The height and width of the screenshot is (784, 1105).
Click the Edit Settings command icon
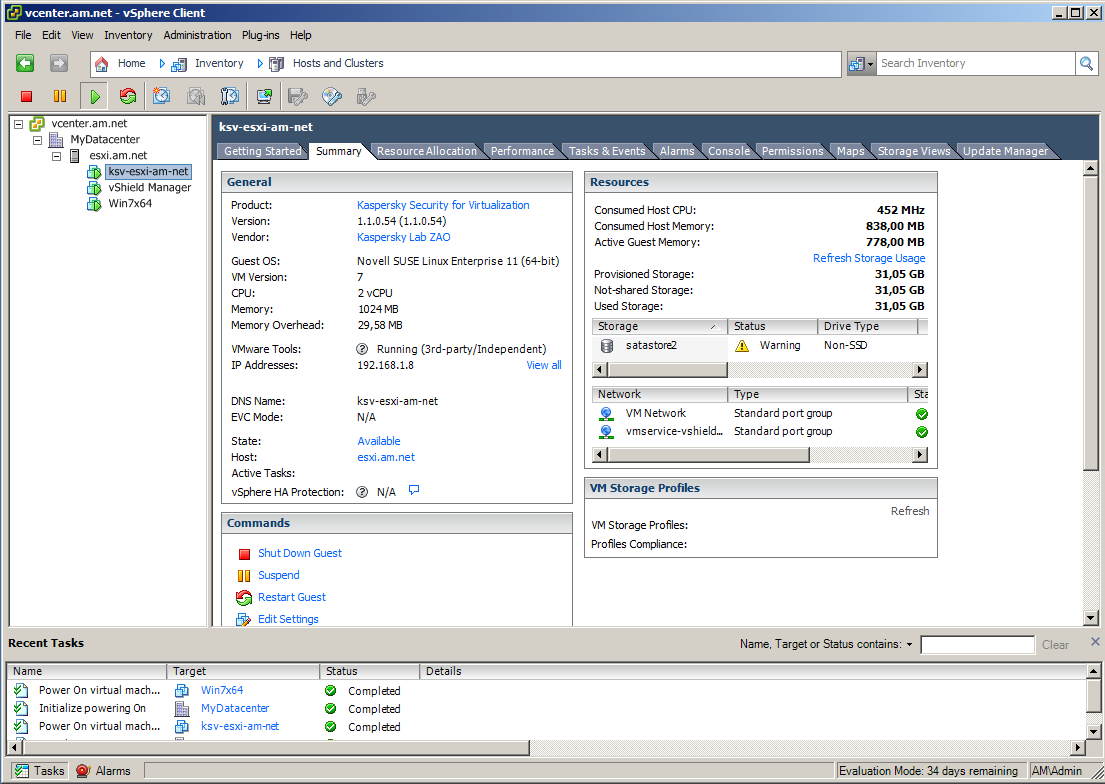(x=244, y=620)
